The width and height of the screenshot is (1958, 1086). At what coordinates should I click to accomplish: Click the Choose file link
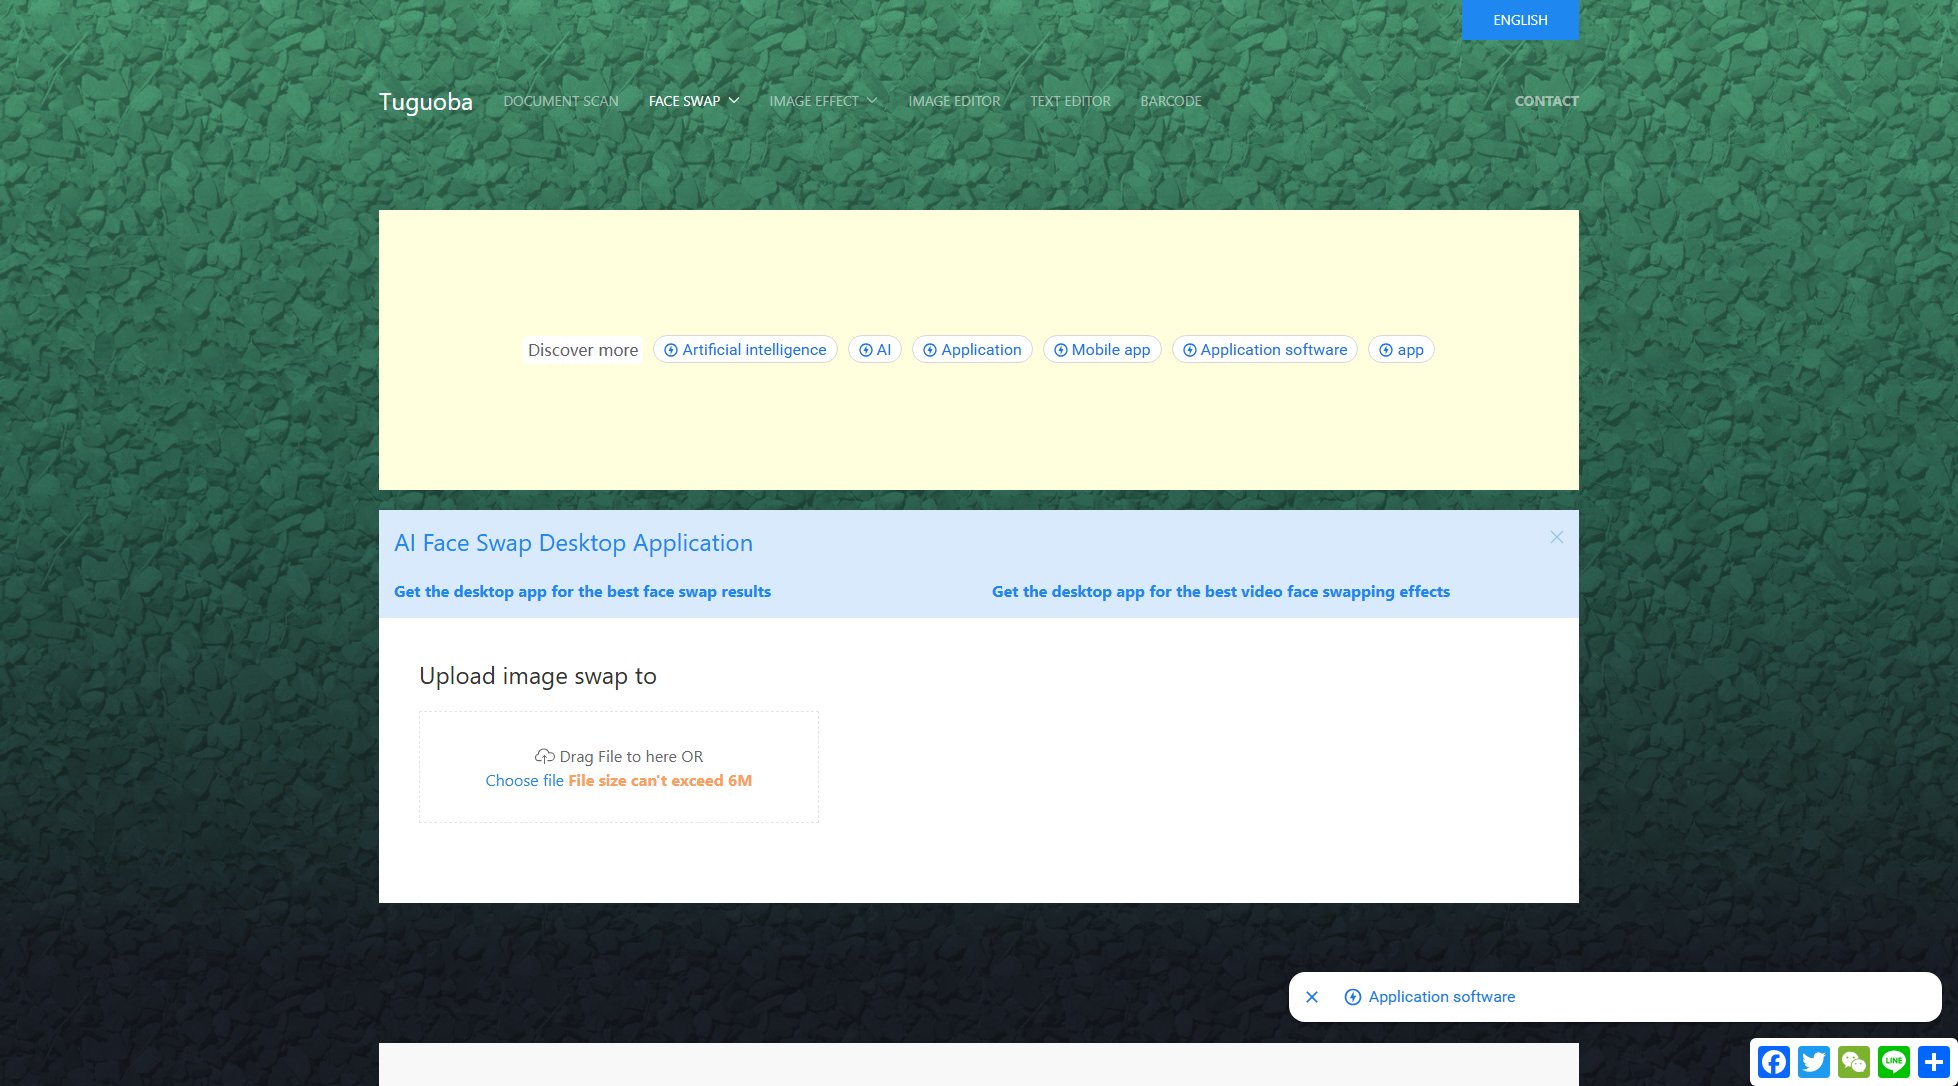click(524, 781)
